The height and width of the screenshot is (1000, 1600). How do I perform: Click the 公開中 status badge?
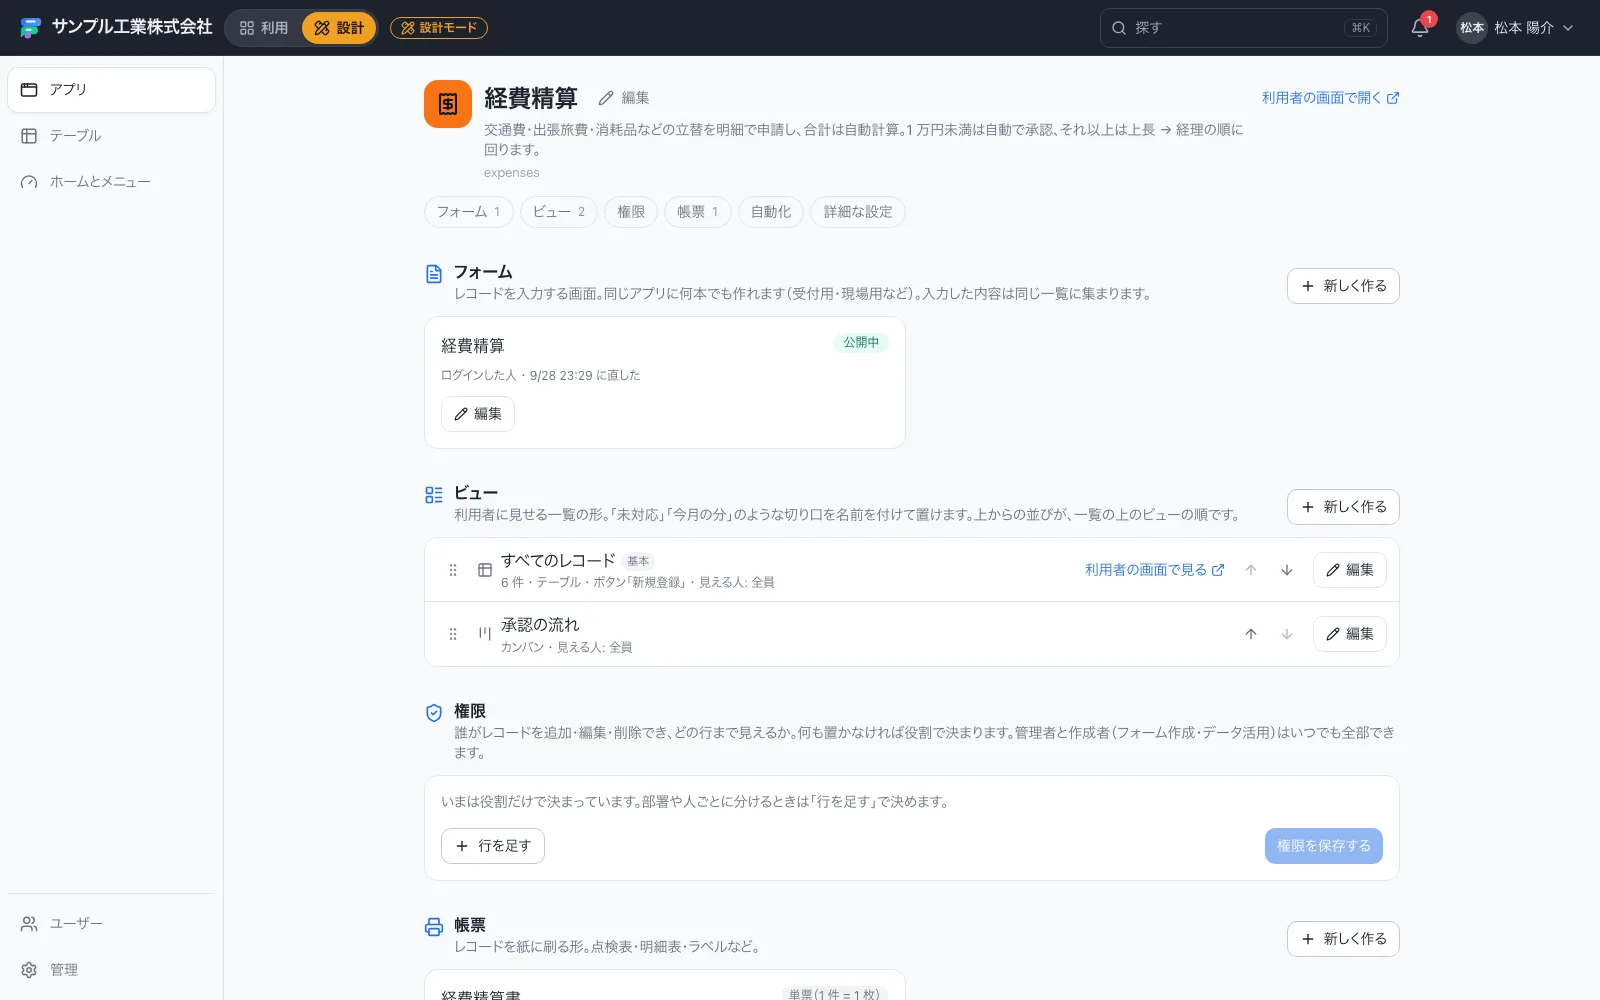tap(861, 342)
